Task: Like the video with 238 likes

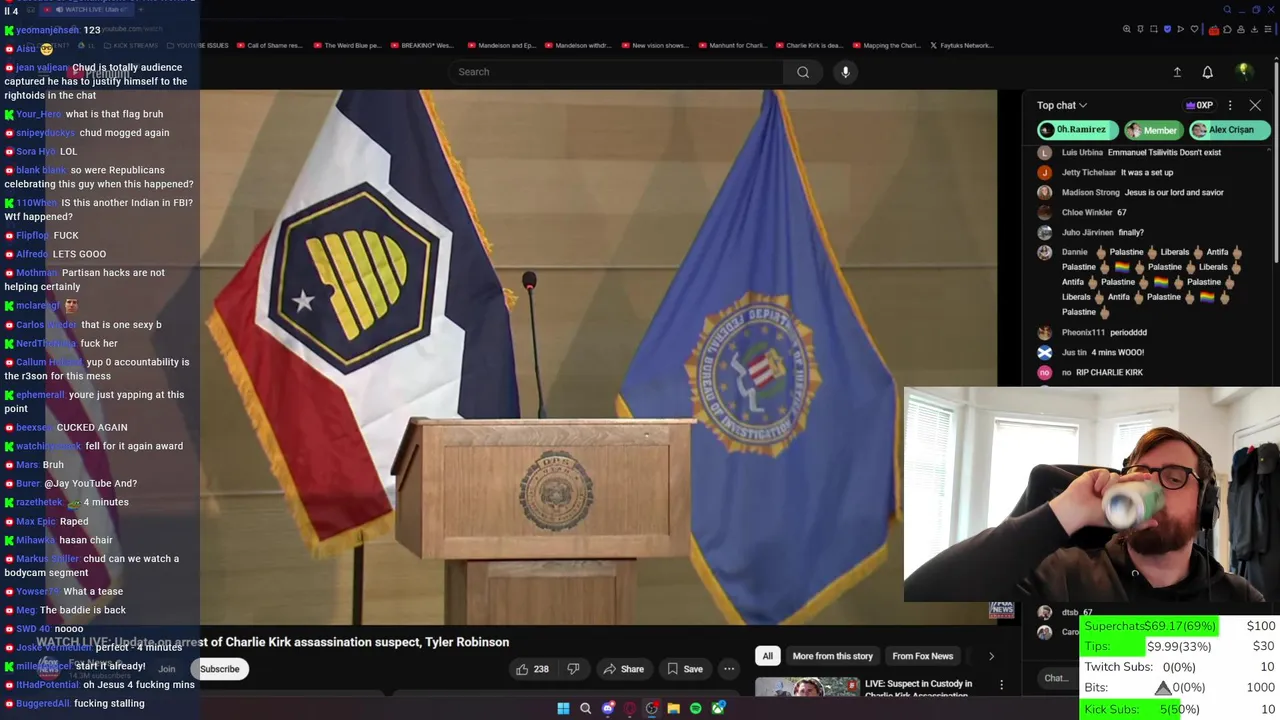Action: 532,669
